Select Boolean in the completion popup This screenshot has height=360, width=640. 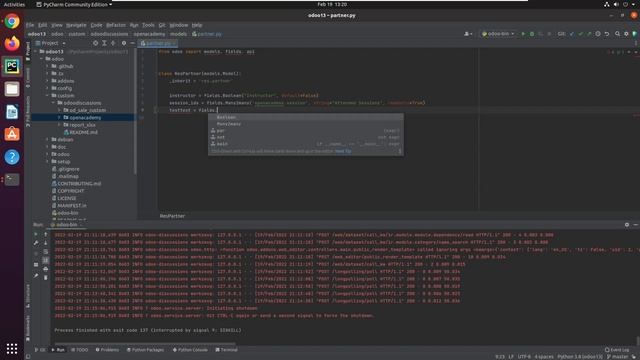click(306, 117)
